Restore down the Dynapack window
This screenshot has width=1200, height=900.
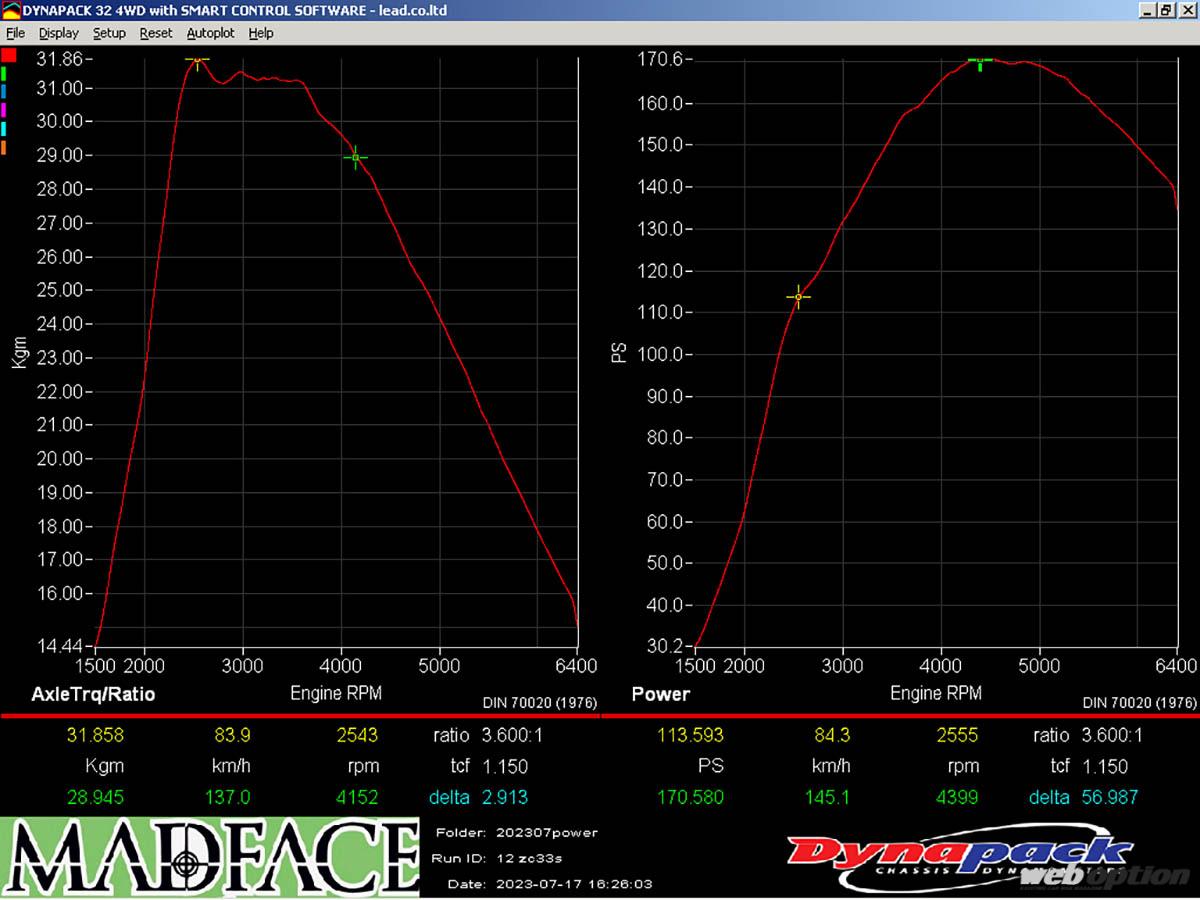pos(1165,10)
